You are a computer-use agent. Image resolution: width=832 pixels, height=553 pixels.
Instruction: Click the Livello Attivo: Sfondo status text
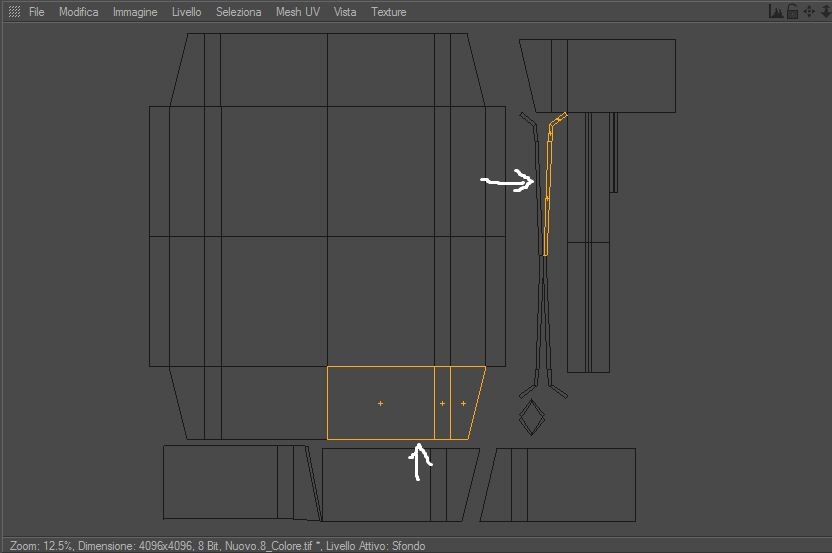click(376, 546)
